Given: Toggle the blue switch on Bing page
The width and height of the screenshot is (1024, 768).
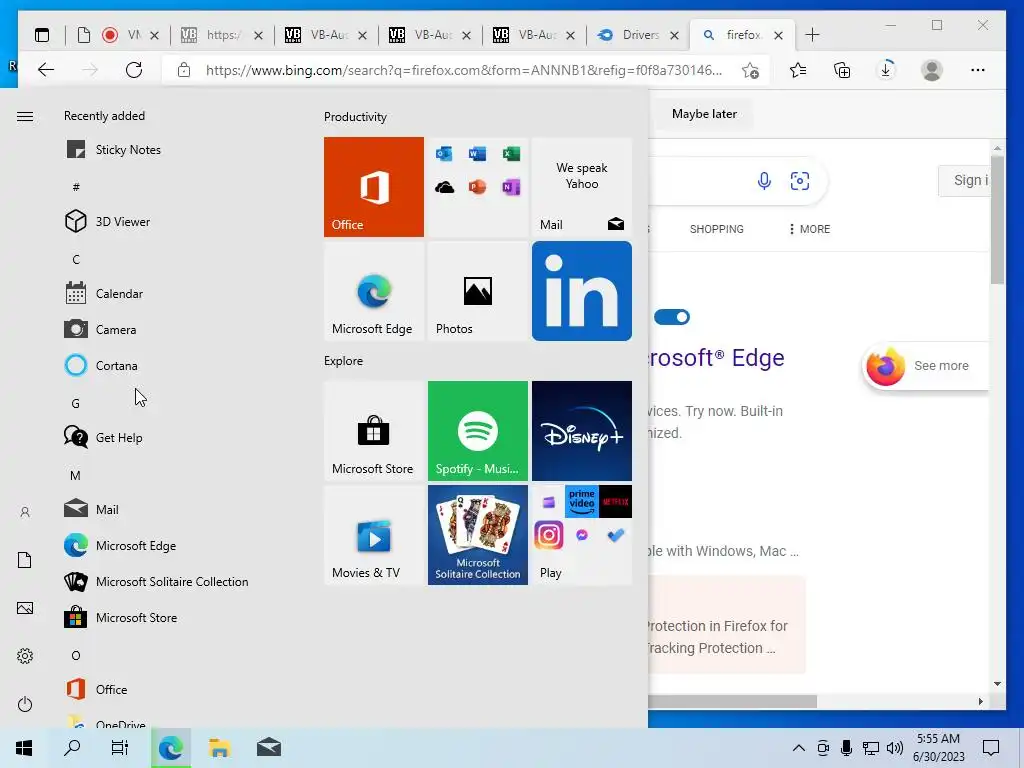Looking at the screenshot, I should pos(672,317).
